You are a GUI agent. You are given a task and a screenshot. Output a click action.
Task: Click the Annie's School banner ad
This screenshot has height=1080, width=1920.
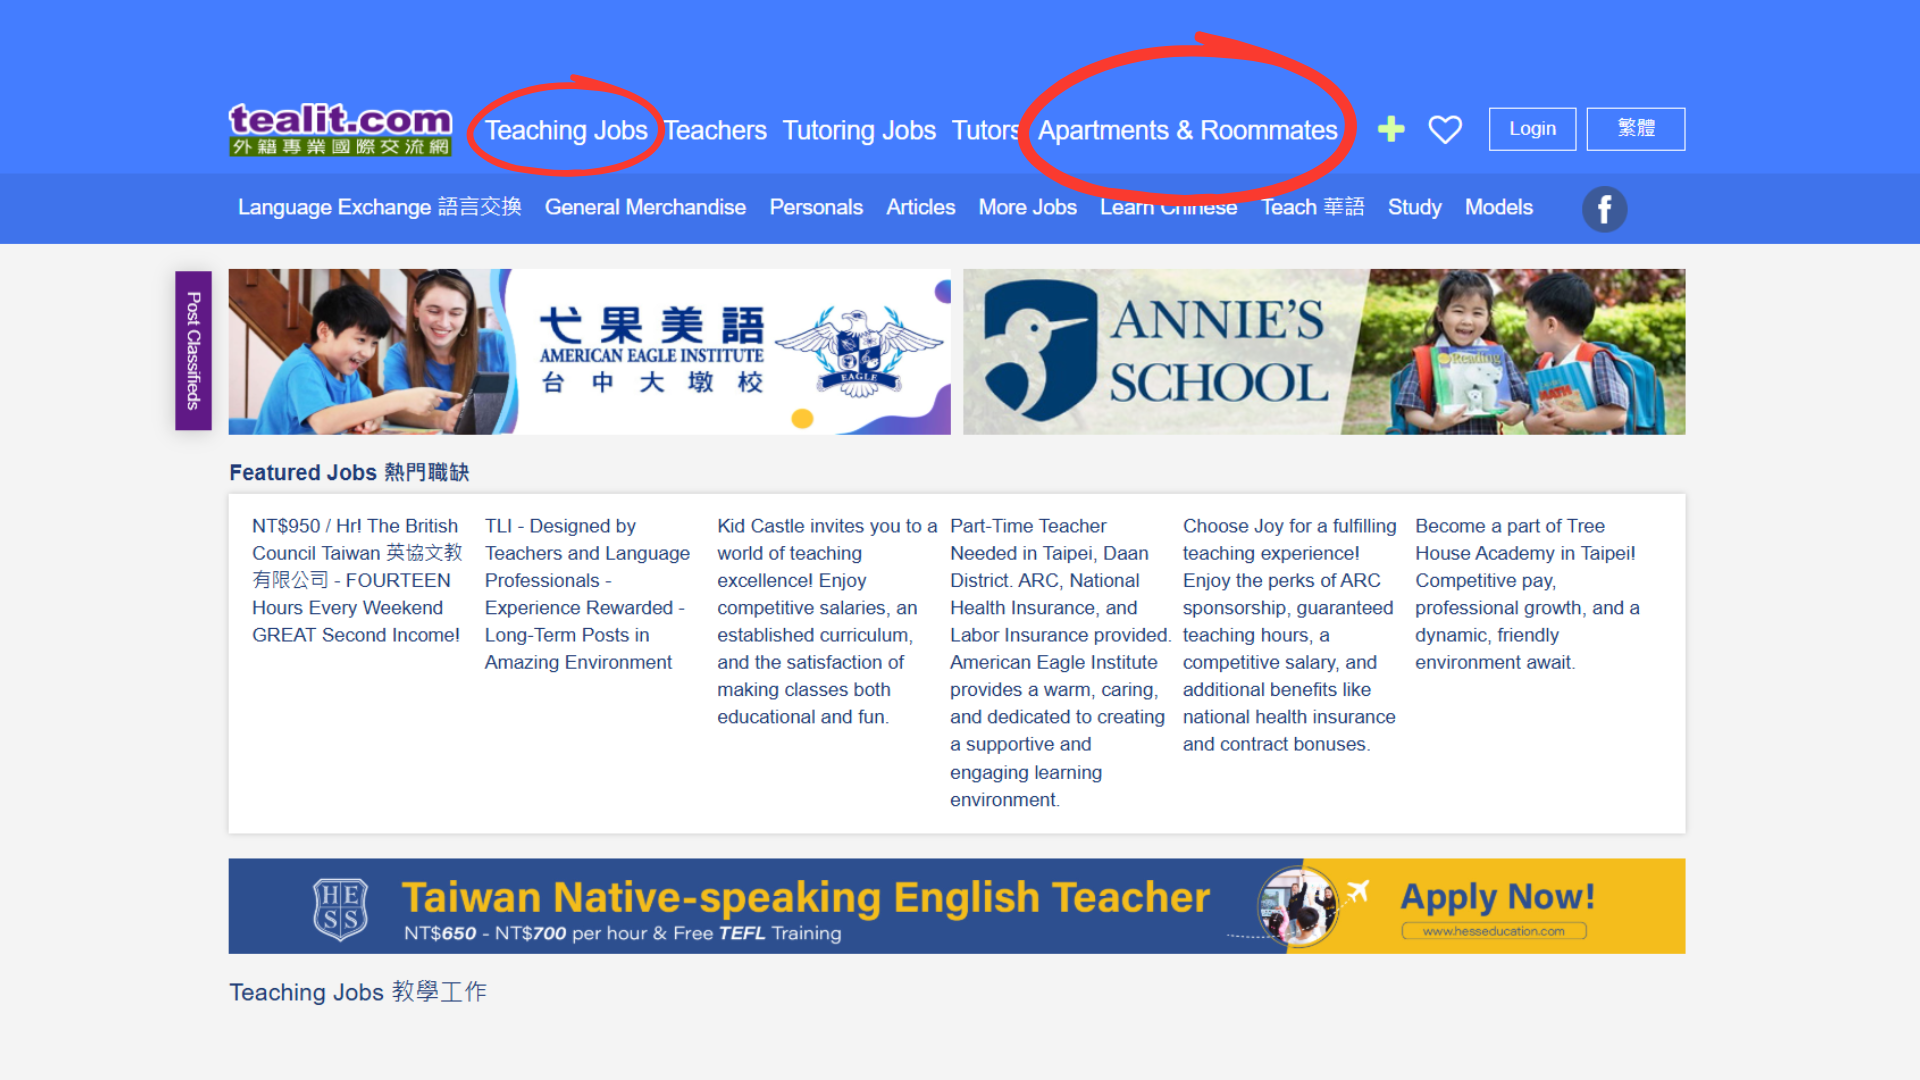click(1323, 351)
